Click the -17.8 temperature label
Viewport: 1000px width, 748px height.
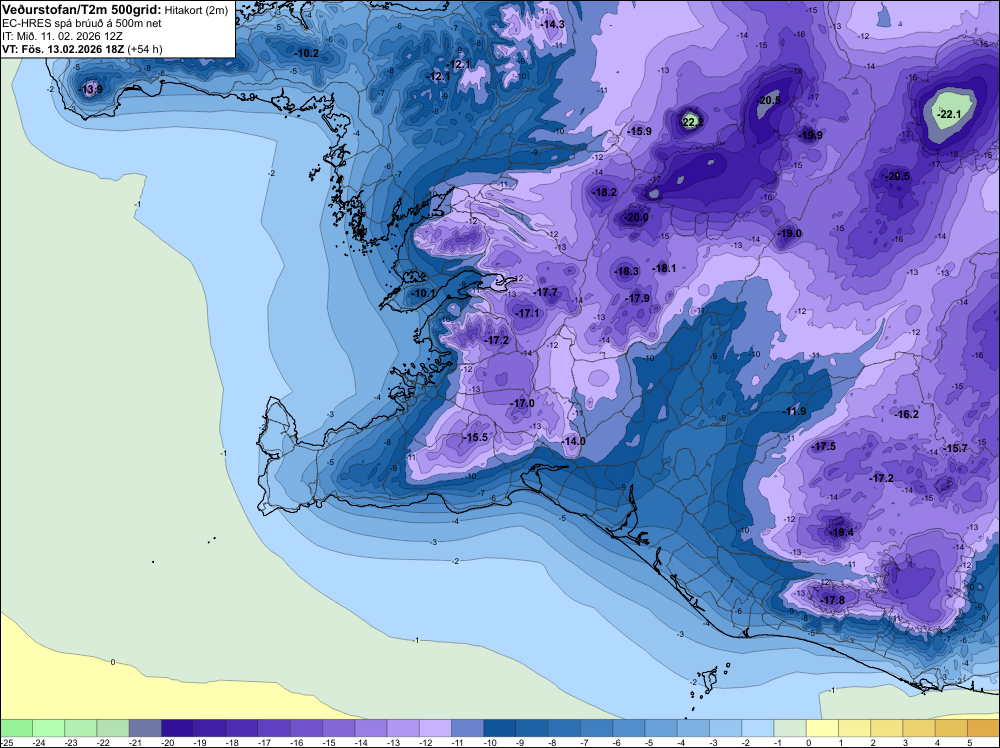(832, 600)
